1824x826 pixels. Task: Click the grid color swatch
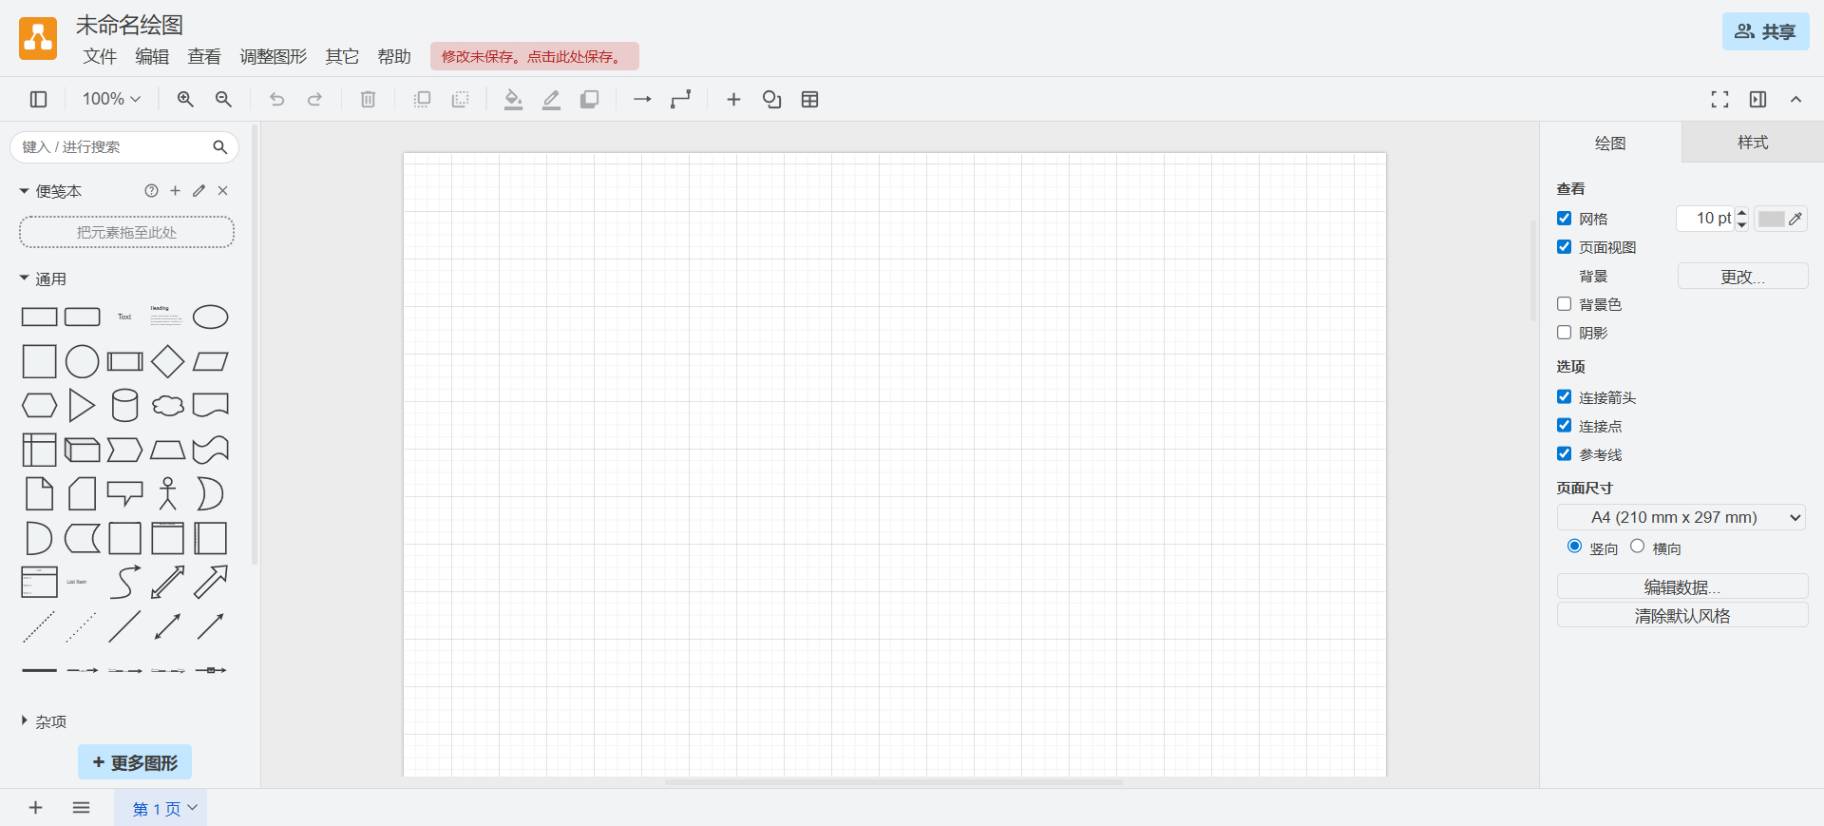point(1771,218)
